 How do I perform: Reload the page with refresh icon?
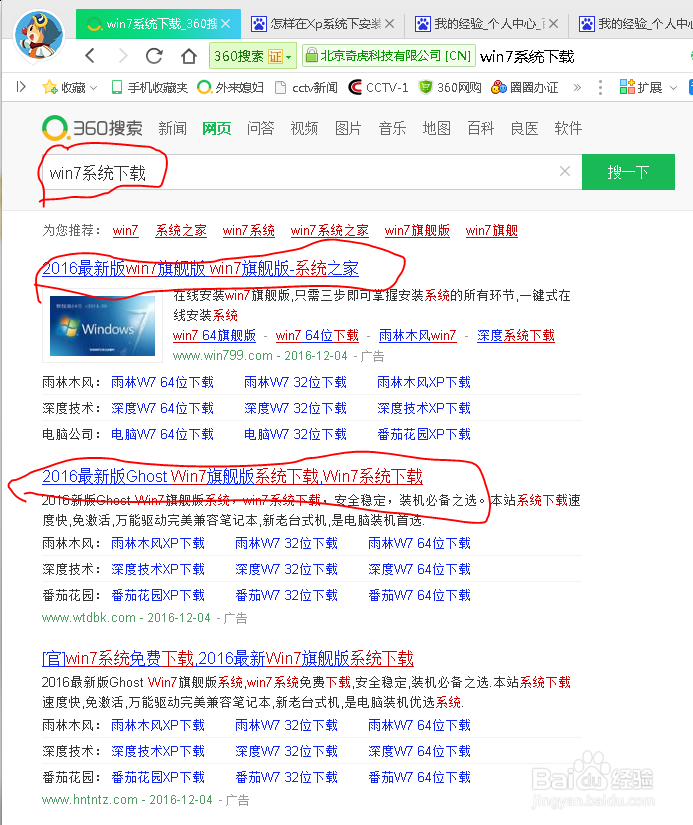click(154, 56)
